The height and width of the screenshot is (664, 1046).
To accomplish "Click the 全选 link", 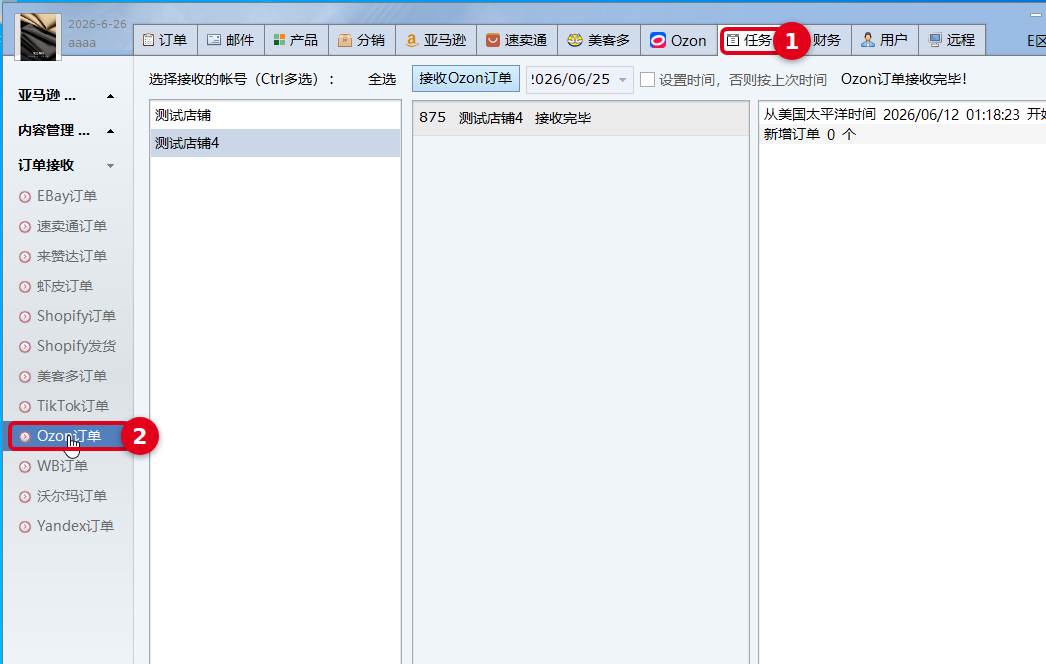I will coord(382,79).
